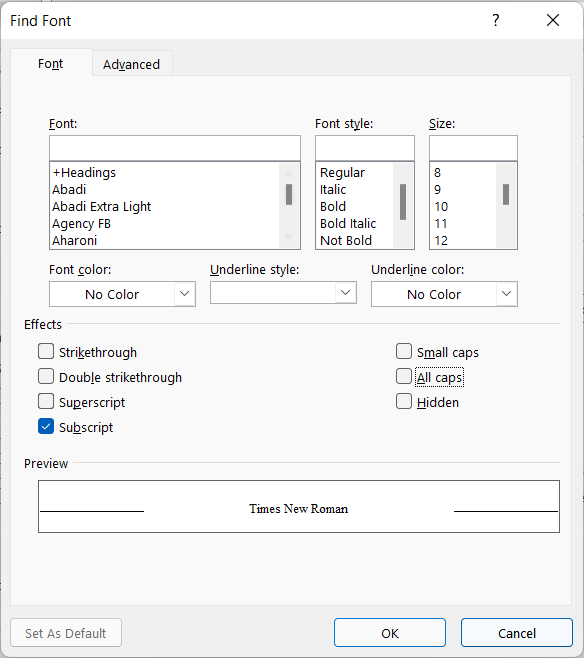This screenshot has height=658, width=584.
Task: Switch to the Advanced tab
Action: tap(132, 64)
